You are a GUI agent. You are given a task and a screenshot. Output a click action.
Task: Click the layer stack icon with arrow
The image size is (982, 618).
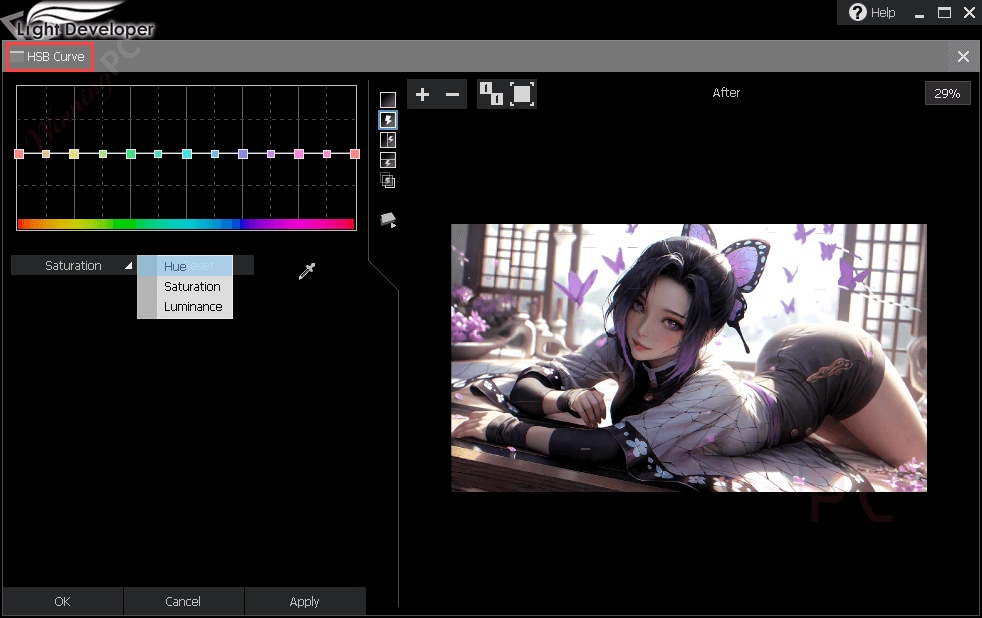388,220
